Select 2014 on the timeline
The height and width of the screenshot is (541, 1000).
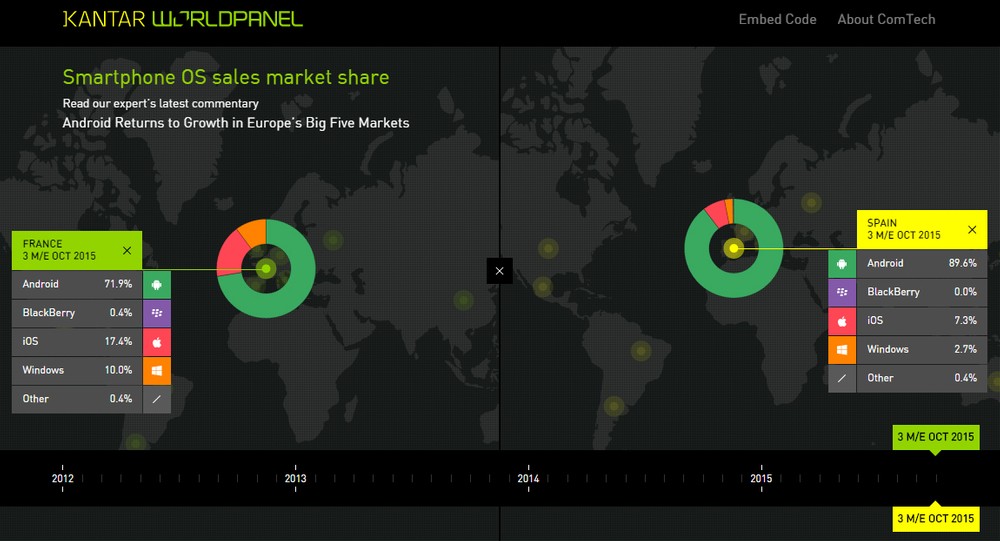528,478
